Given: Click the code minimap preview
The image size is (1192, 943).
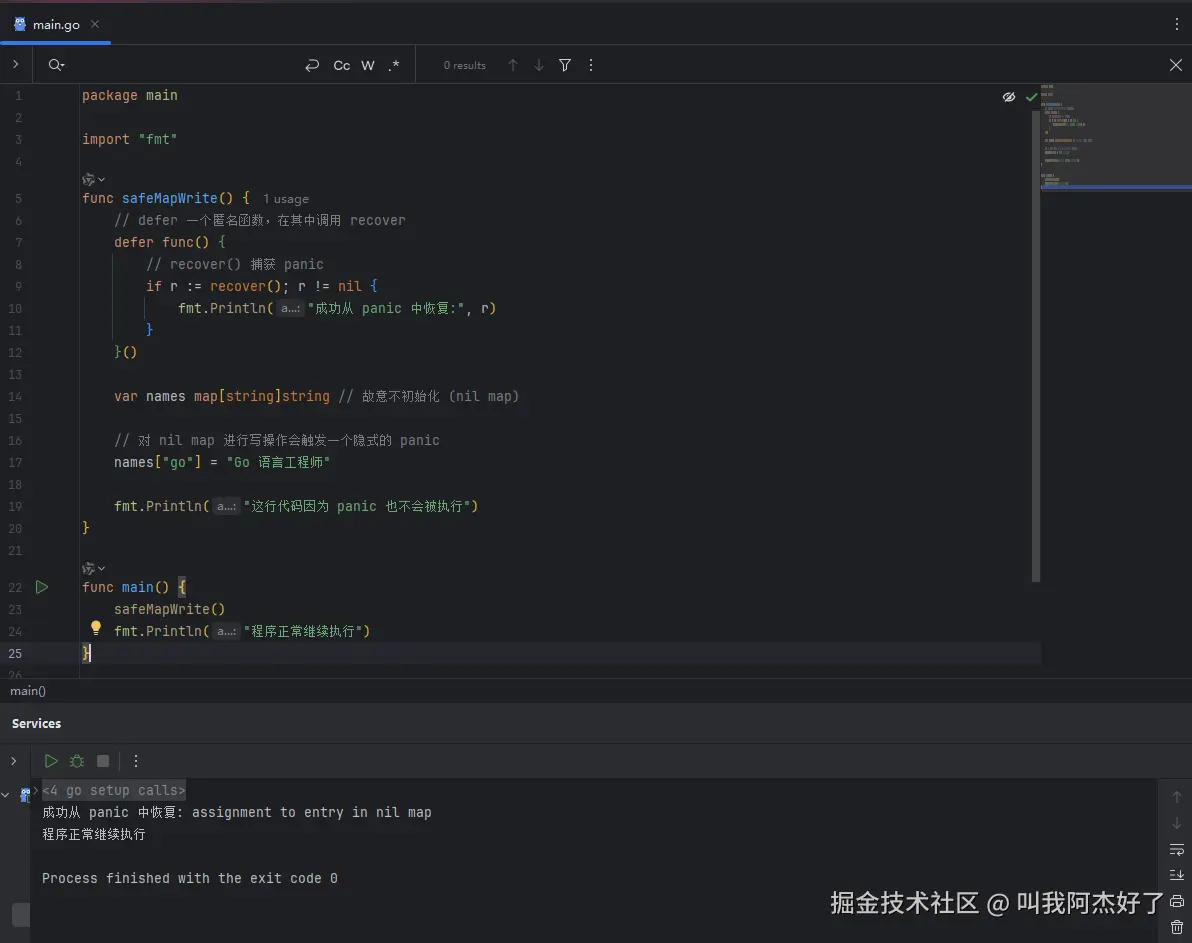Looking at the screenshot, I should click(x=1116, y=135).
